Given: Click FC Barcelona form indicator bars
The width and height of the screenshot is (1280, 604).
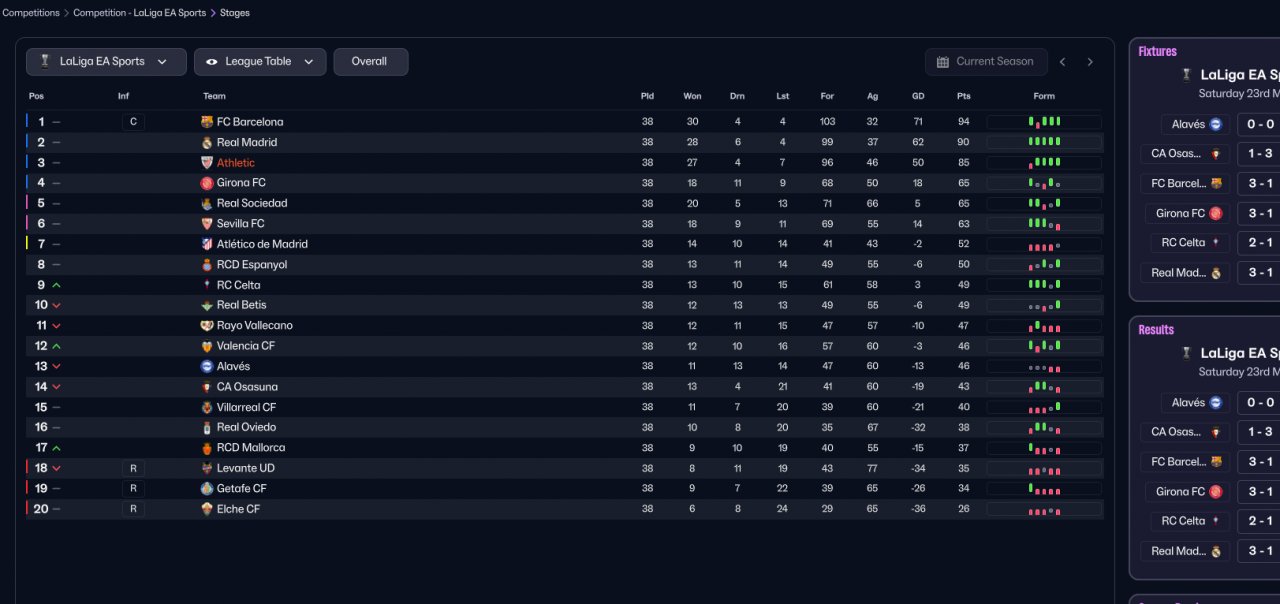Looking at the screenshot, I should 1044,122.
